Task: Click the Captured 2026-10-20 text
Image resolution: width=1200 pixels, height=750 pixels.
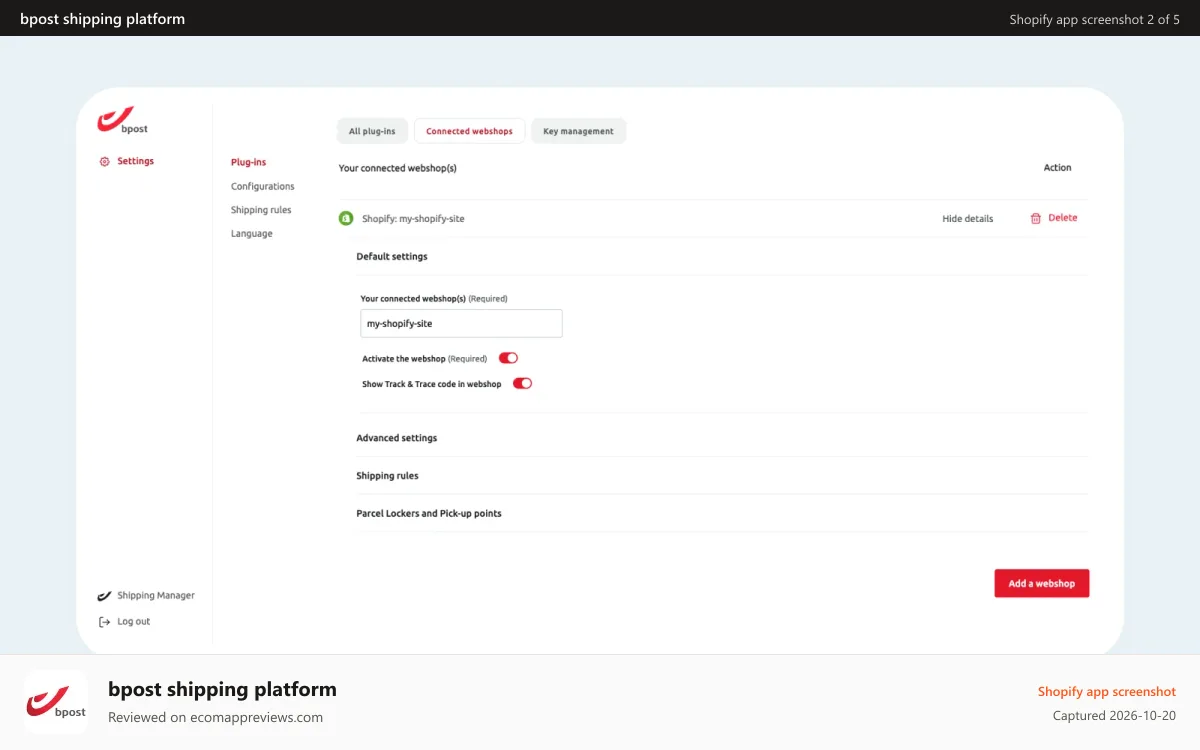Action: tap(1114, 715)
